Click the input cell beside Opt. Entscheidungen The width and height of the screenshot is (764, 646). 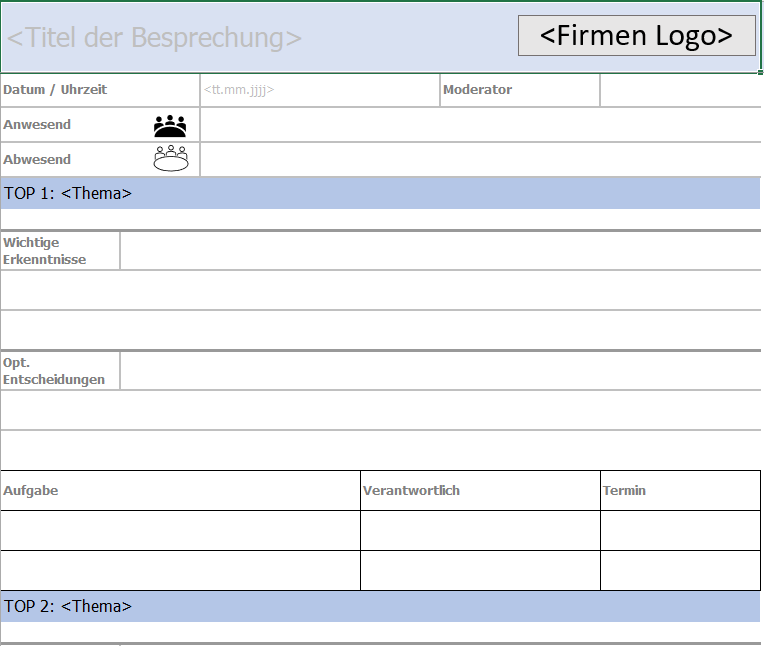[440, 371]
